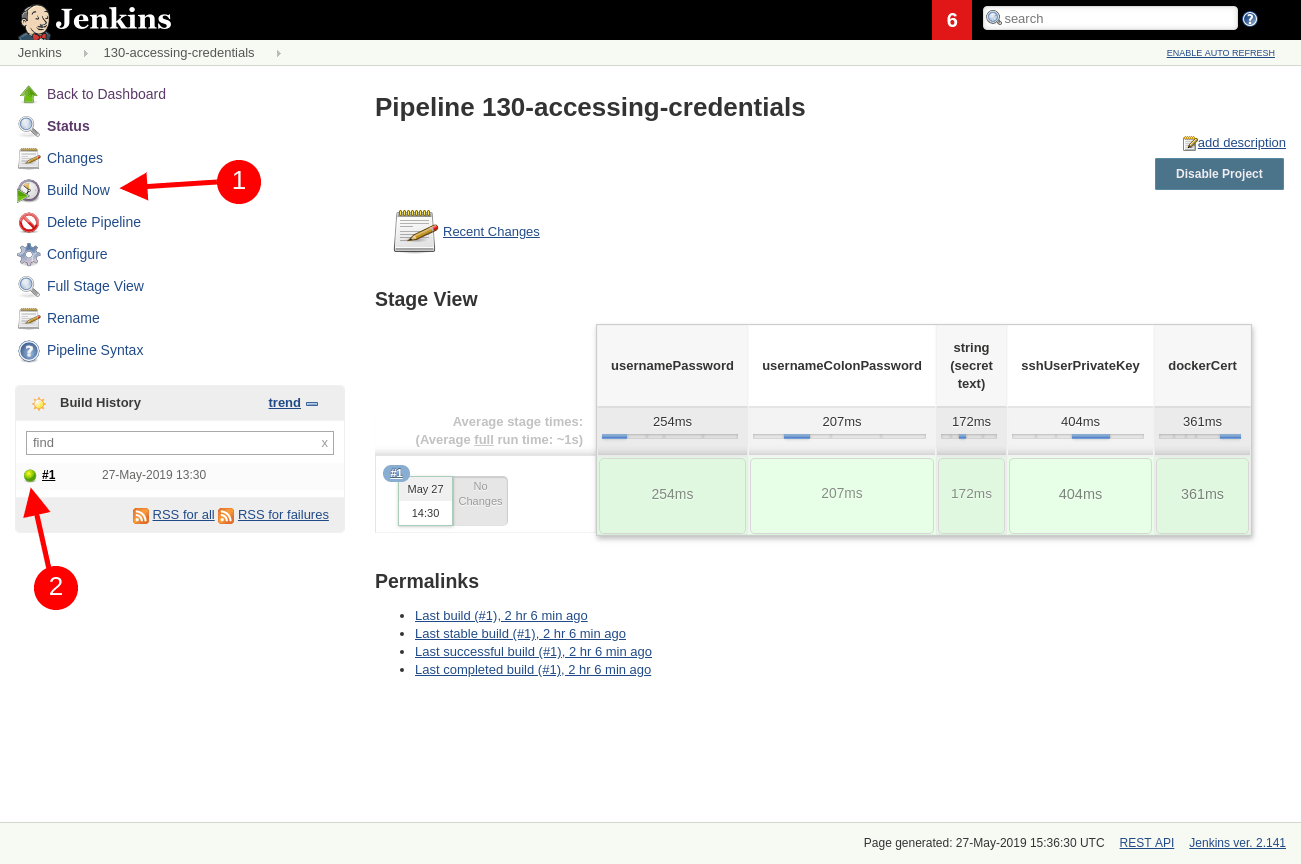Click the add description link
Image resolution: width=1301 pixels, height=864 pixels.
click(1242, 143)
